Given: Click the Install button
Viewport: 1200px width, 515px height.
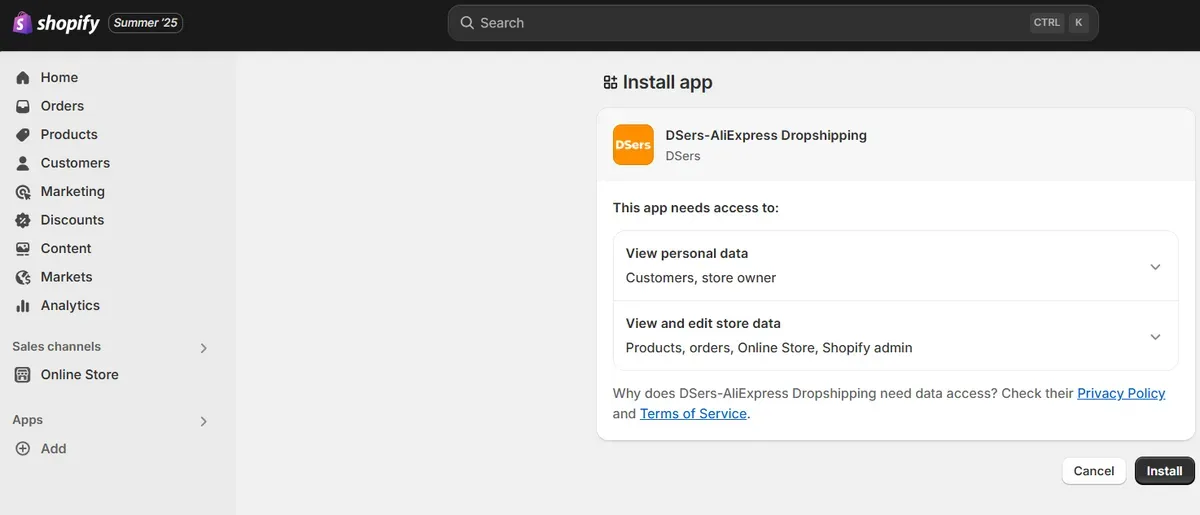Looking at the screenshot, I should (x=1164, y=471).
